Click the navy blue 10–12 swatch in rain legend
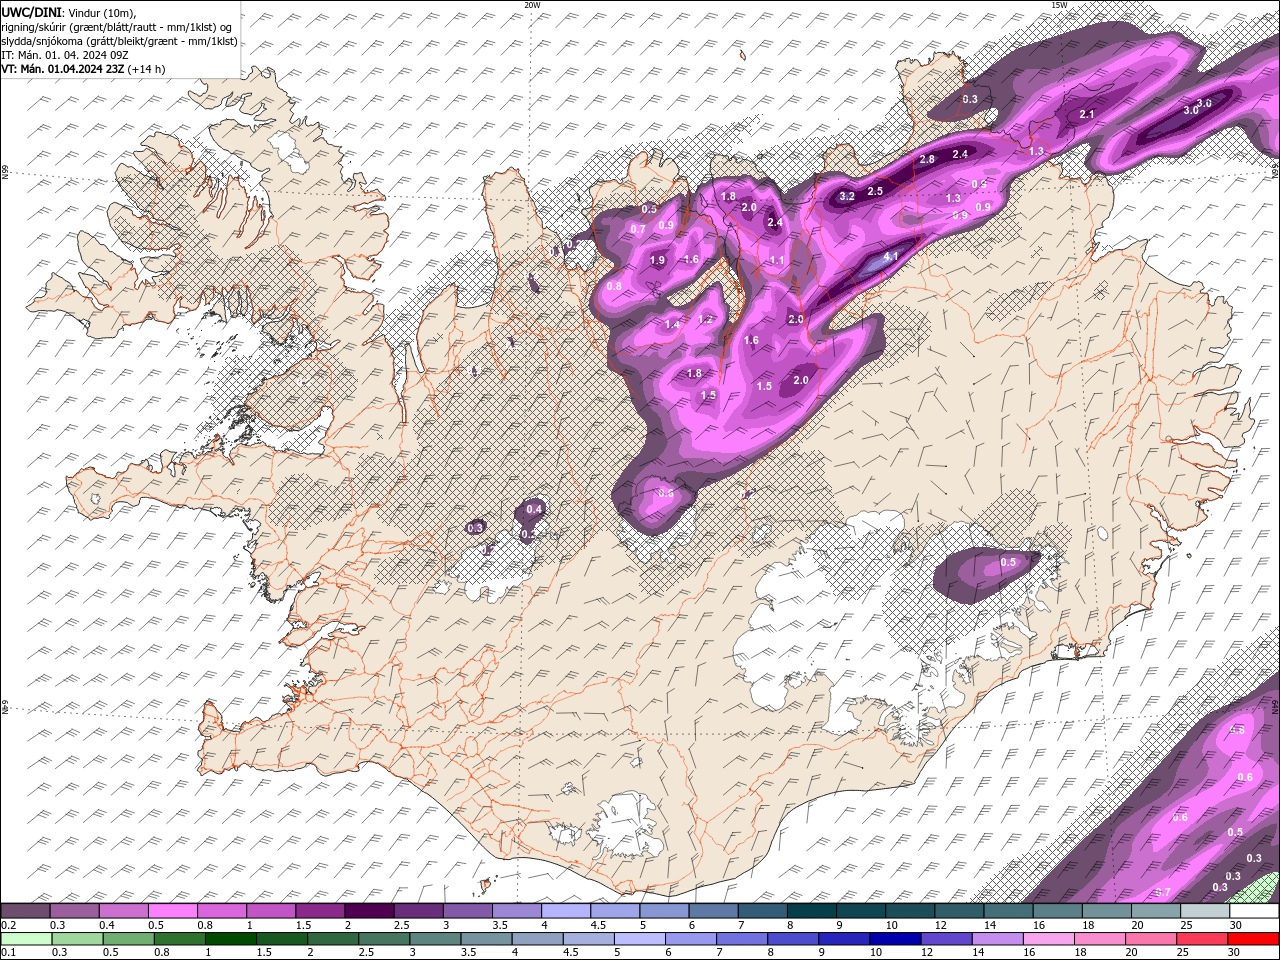Viewport: 1280px width, 960px height. point(893,939)
